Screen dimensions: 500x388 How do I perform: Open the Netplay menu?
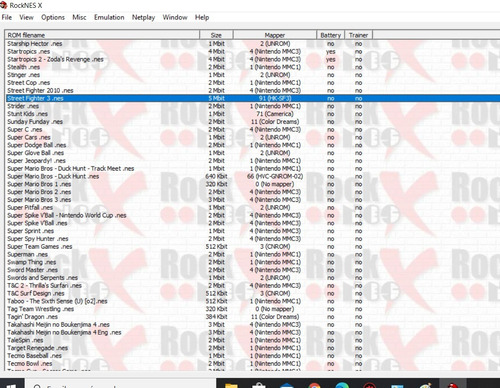tap(143, 17)
